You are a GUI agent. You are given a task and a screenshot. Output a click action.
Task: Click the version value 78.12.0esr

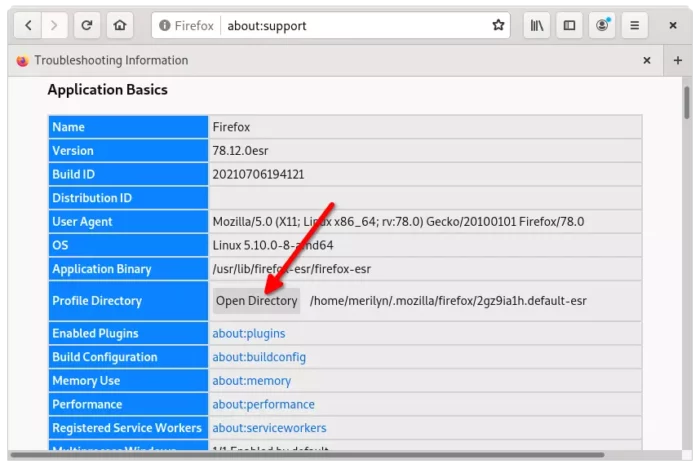pyautogui.click(x=240, y=151)
